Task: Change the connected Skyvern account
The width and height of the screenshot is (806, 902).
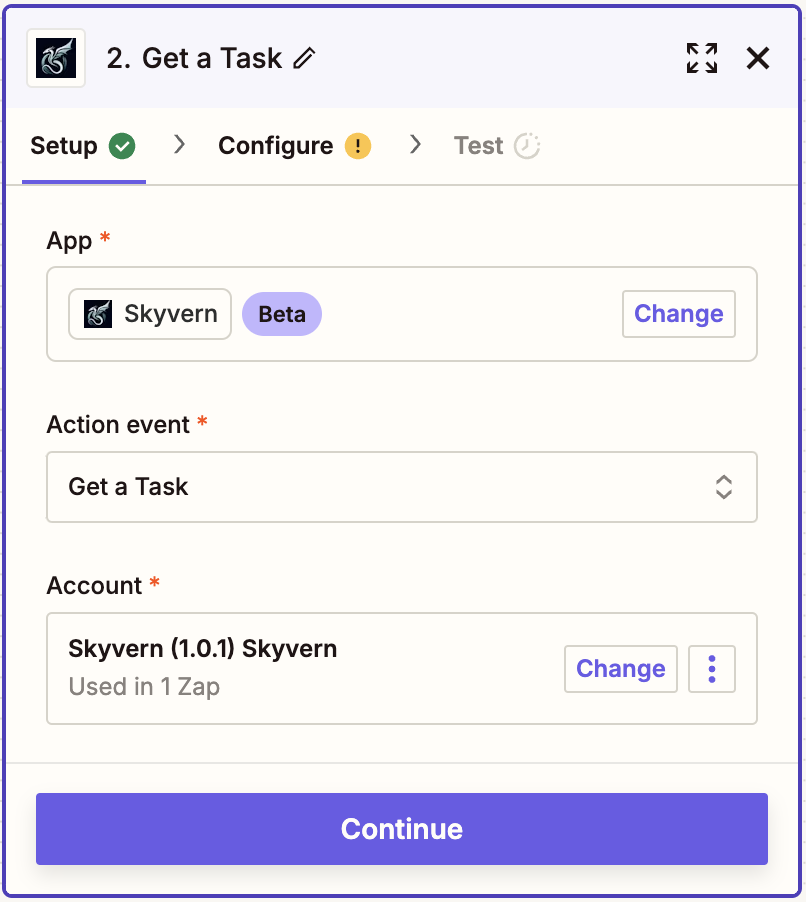Action: (x=620, y=669)
